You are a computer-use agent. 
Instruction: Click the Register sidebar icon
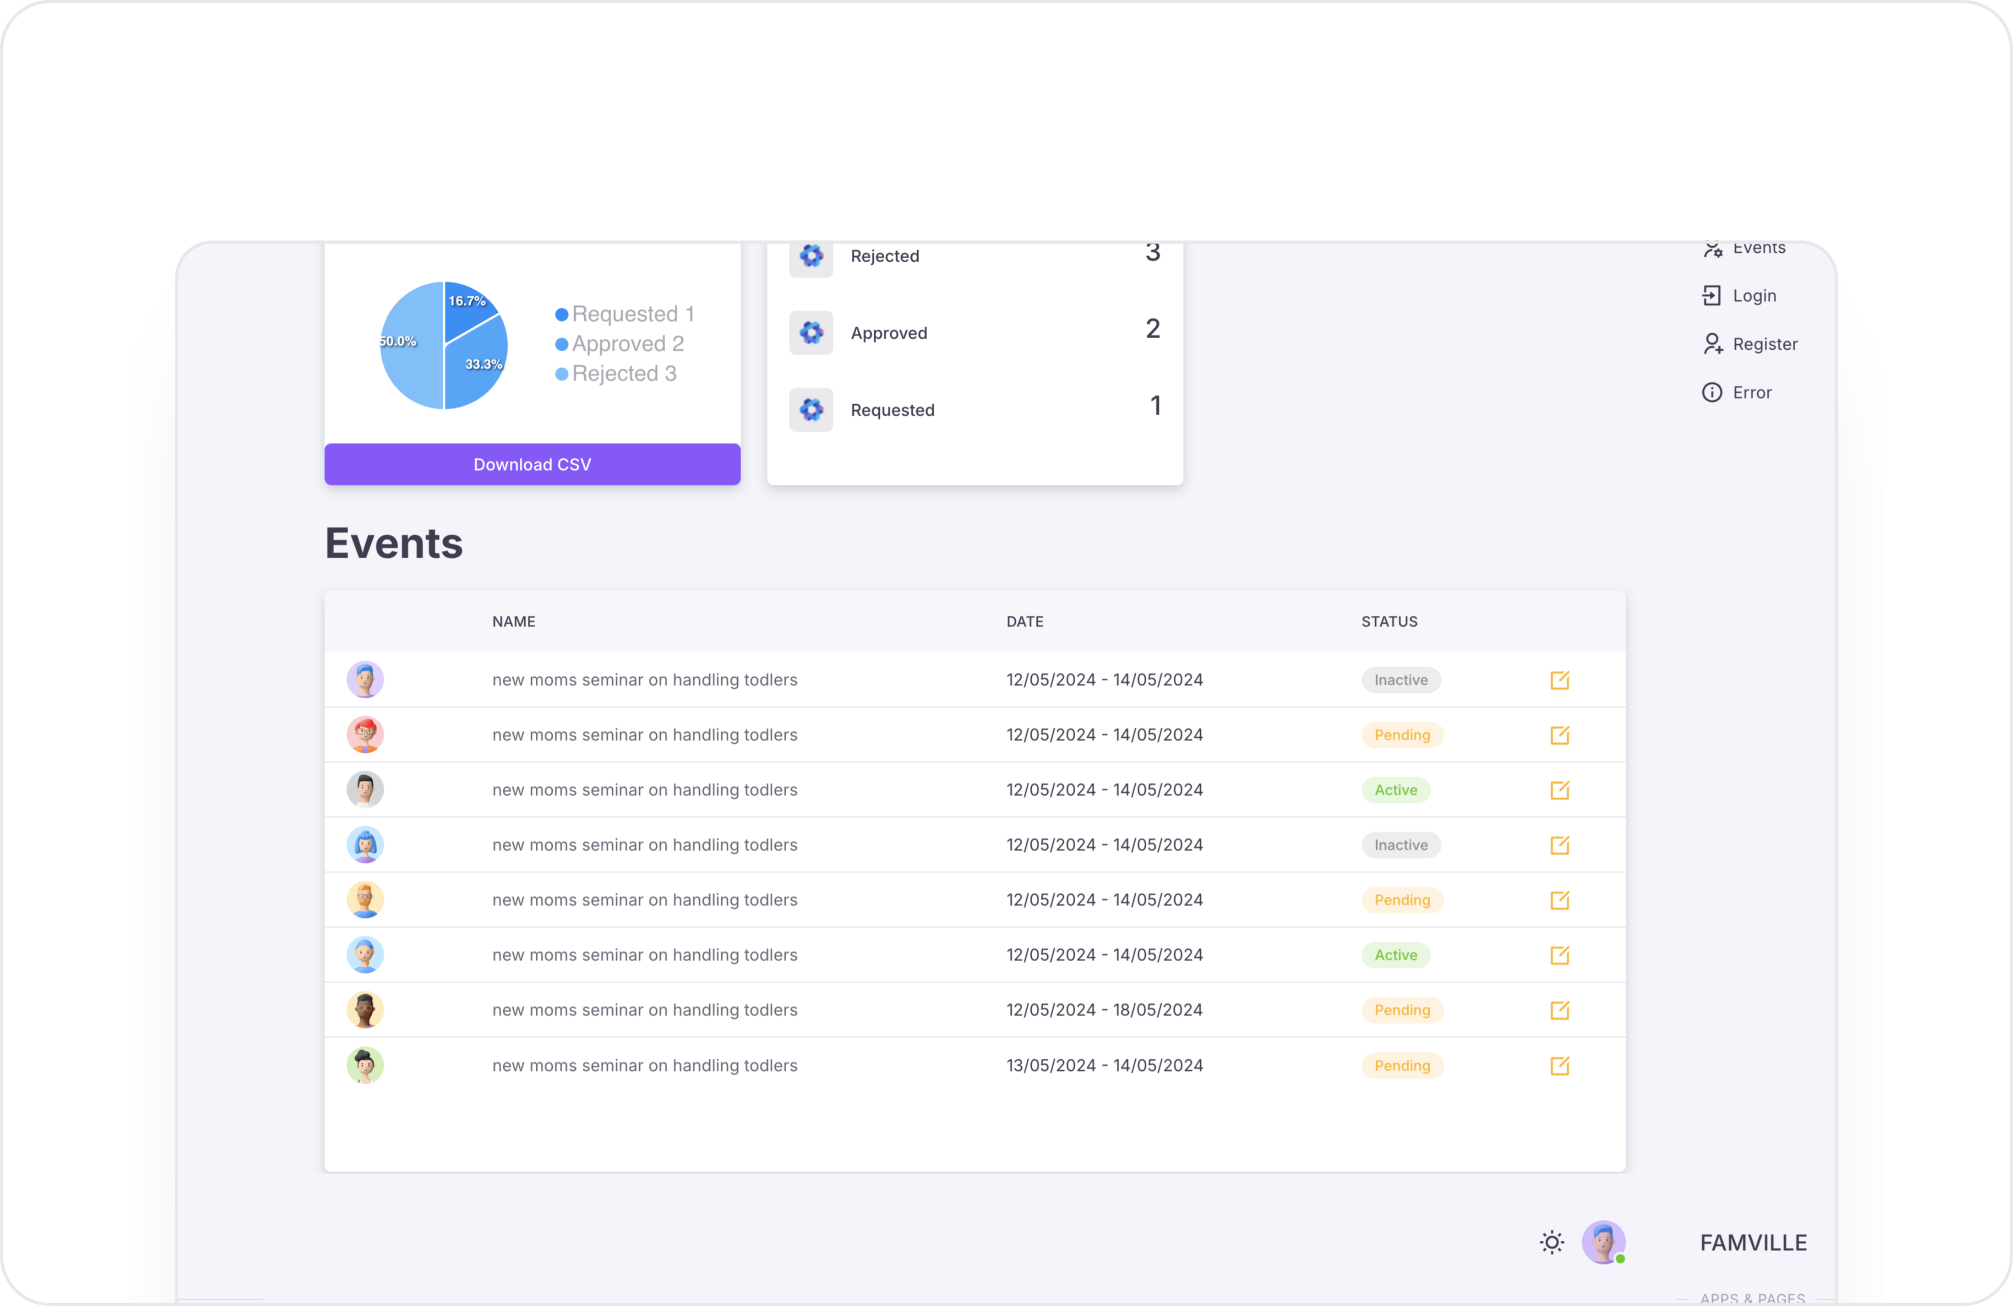1712,344
